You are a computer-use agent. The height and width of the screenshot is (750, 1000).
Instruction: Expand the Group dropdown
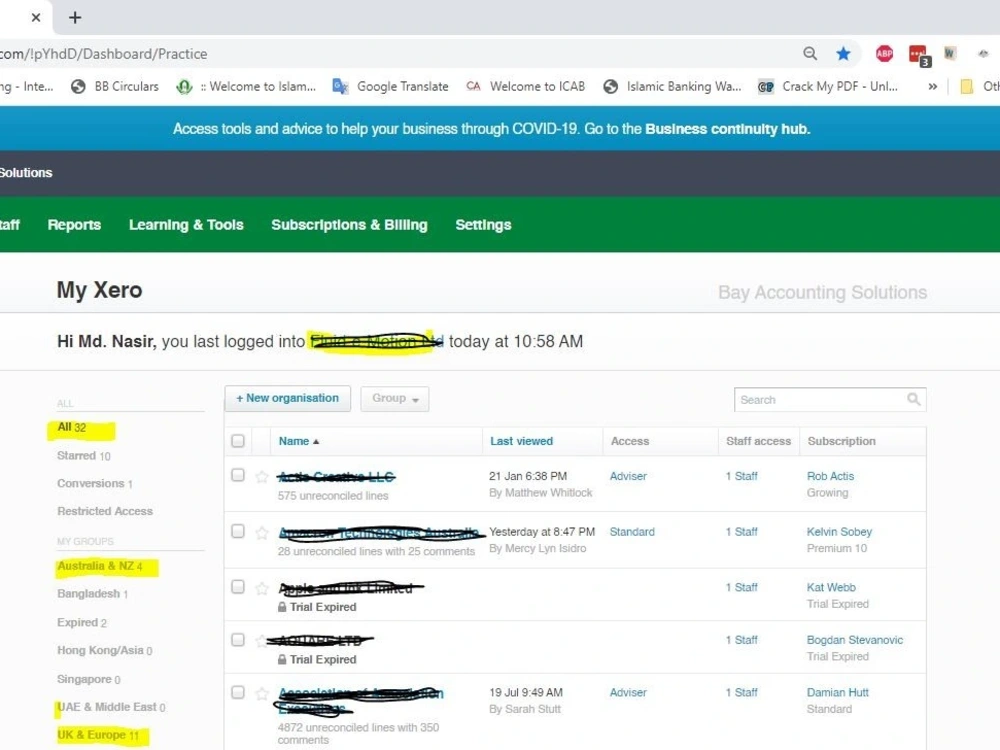pyautogui.click(x=395, y=399)
